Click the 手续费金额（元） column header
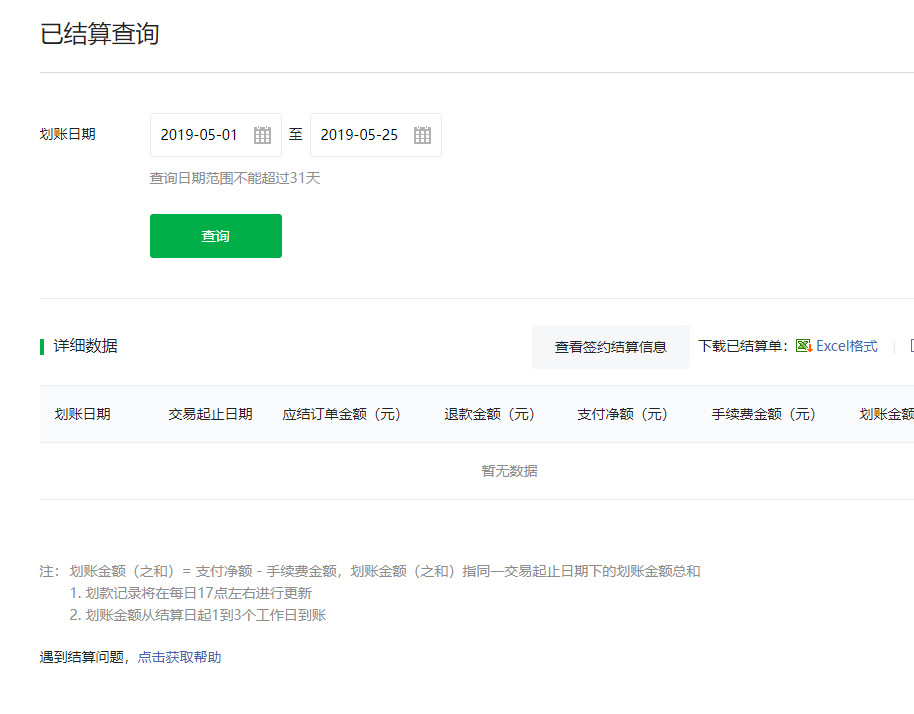The width and height of the screenshot is (914, 714). coord(764,414)
